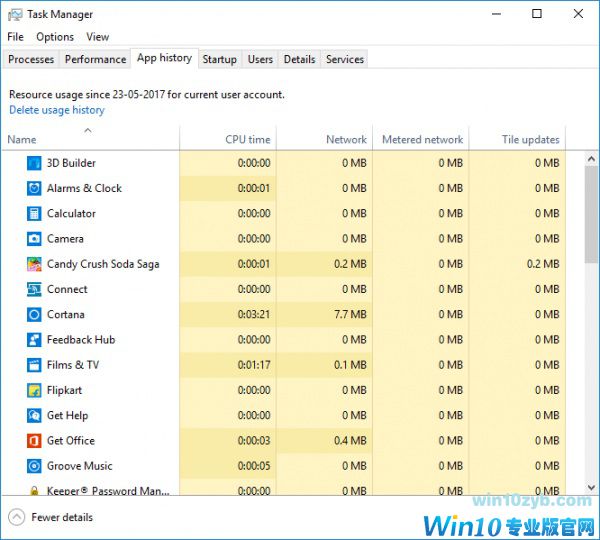Click the Camera app icon
The height and width of the screenshot is (540, 600).
[34, 239]
